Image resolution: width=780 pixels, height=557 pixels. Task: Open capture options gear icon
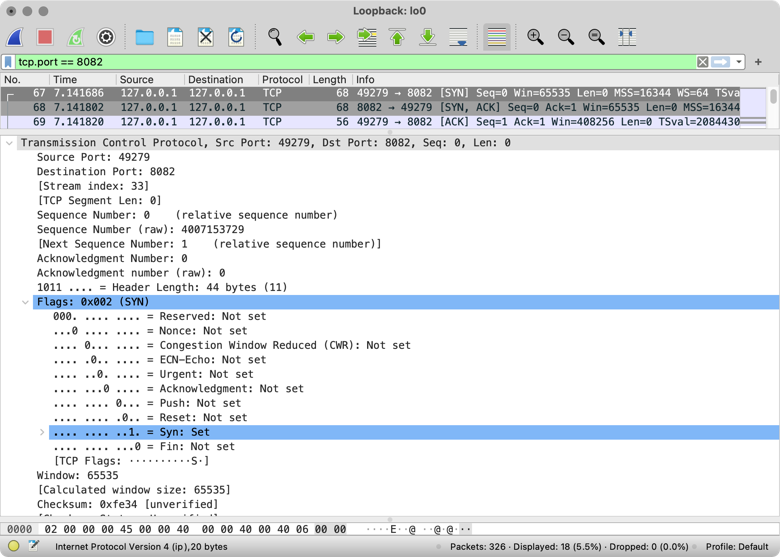[x=106, y=37]
